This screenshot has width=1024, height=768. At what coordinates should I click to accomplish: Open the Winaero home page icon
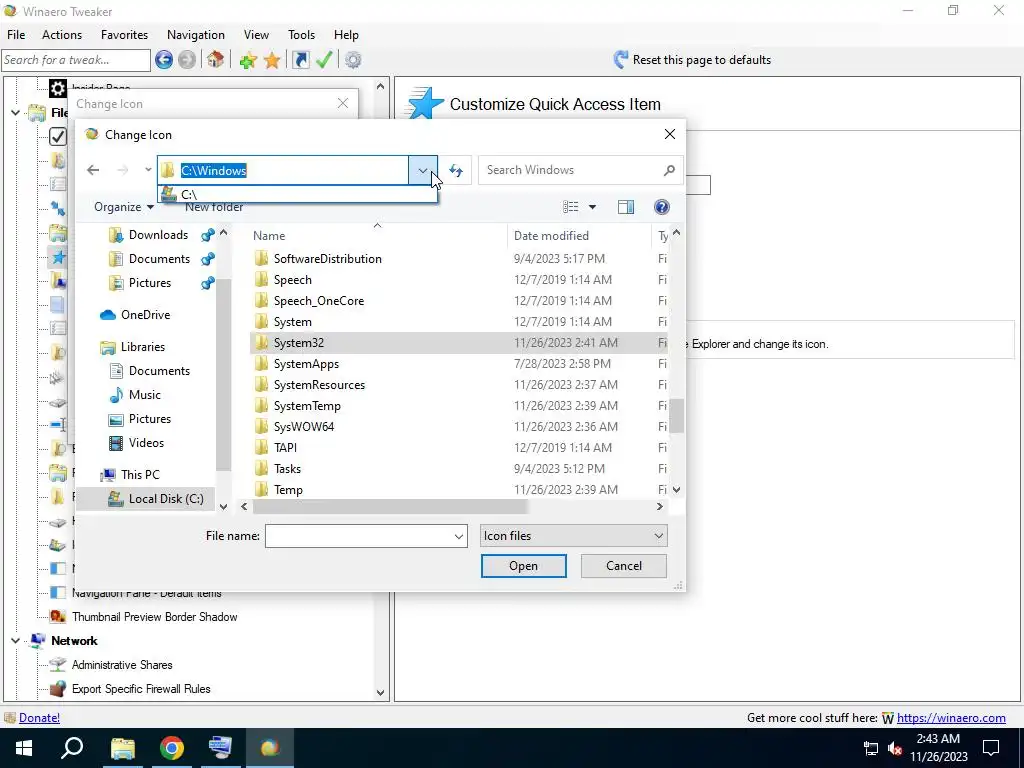pos(215,60)
